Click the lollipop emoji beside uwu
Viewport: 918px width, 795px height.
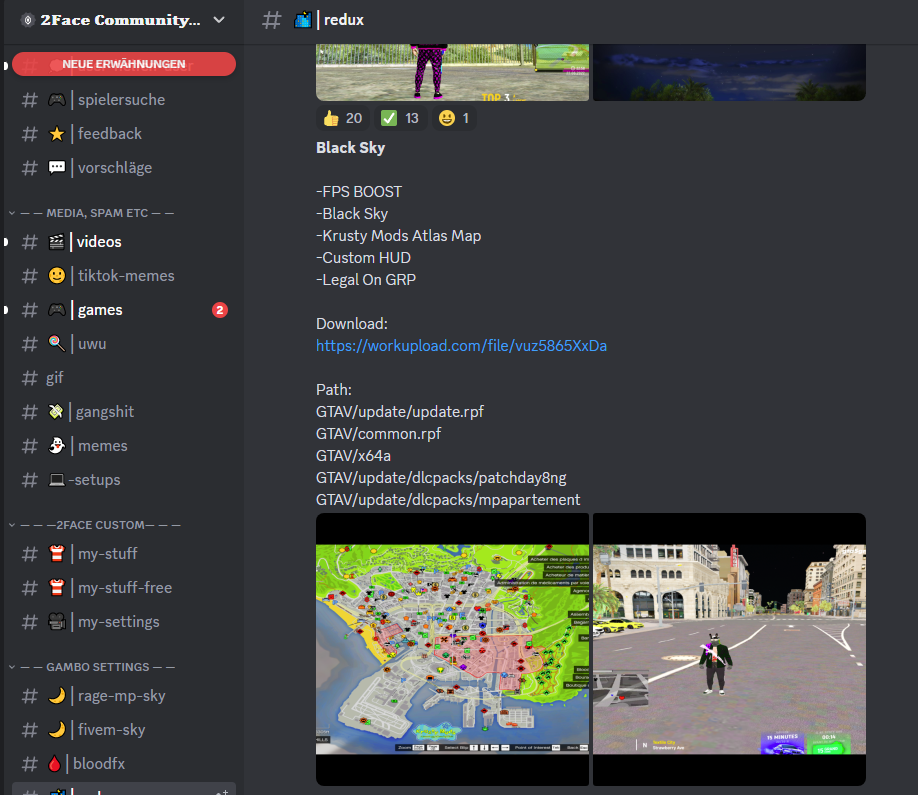57,344
